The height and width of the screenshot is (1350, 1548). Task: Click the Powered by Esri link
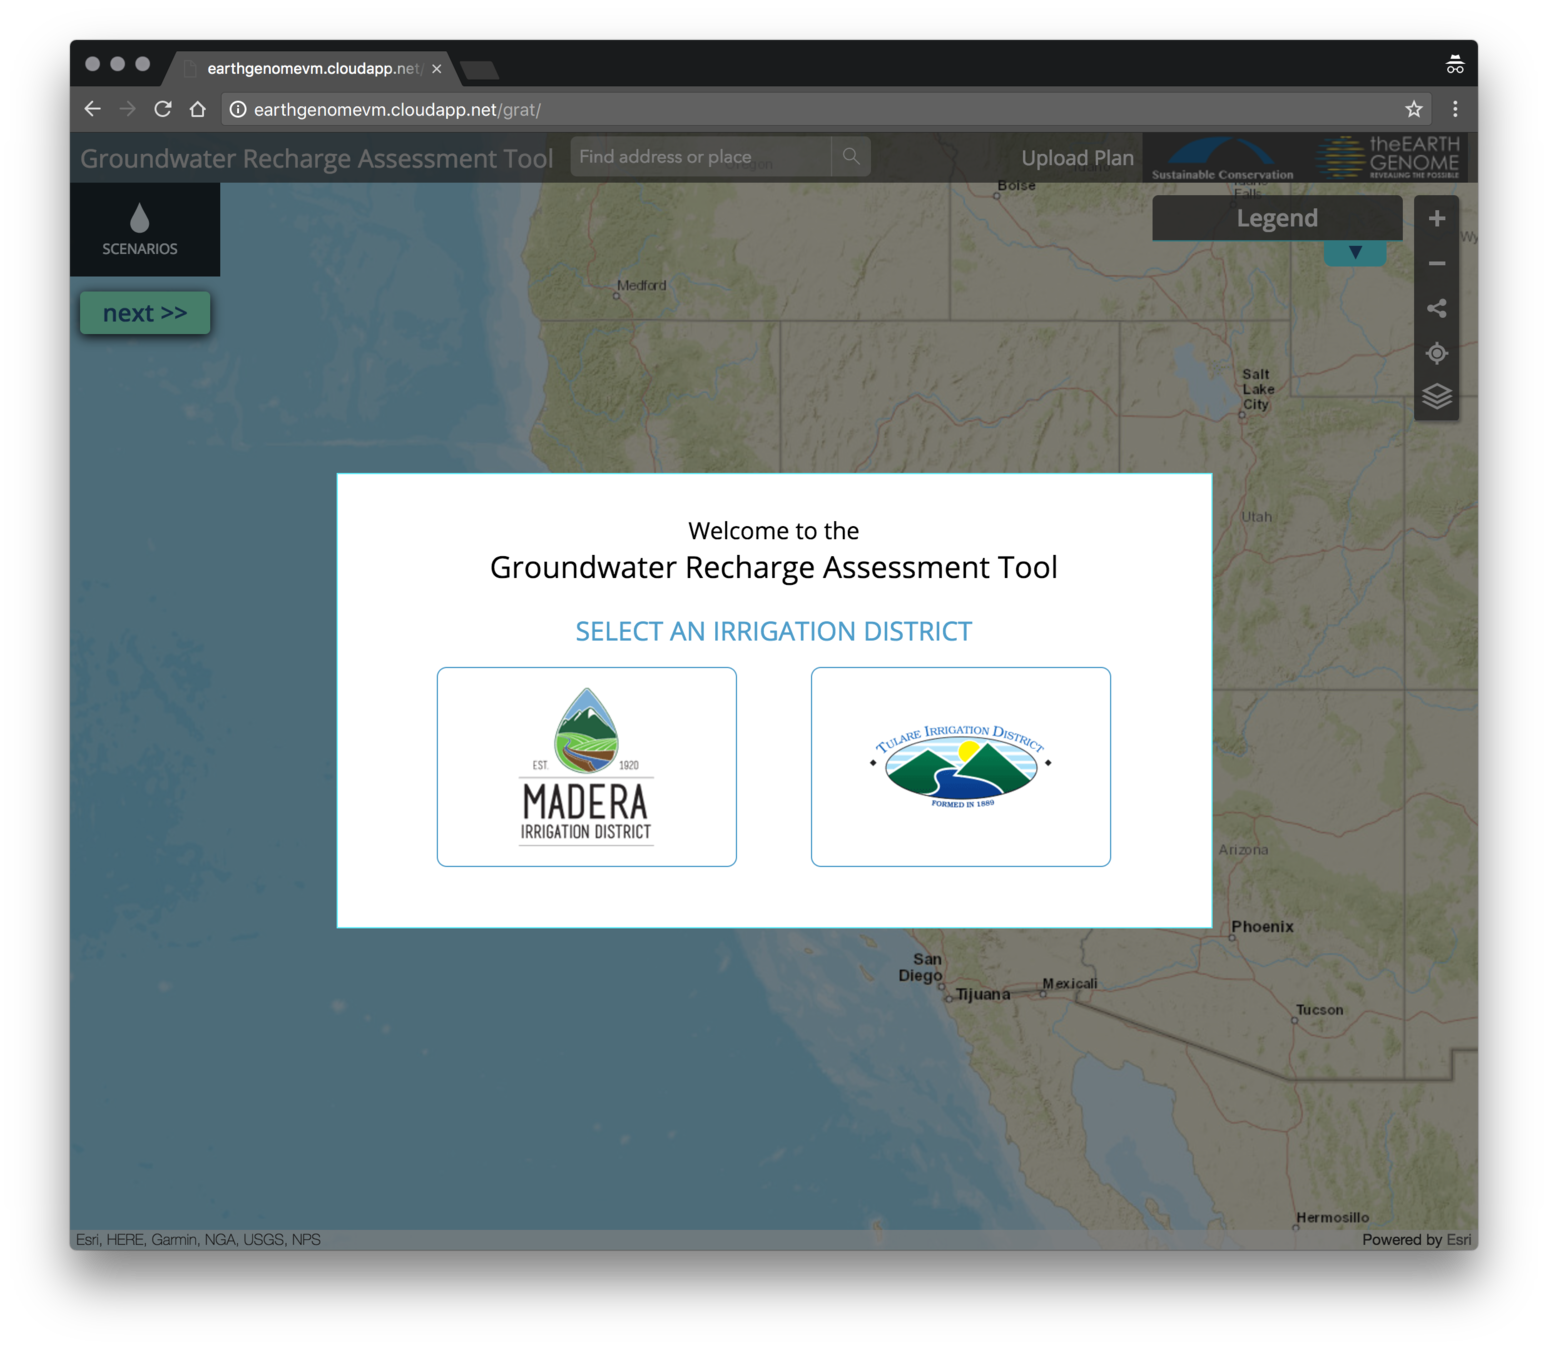1416,1239
